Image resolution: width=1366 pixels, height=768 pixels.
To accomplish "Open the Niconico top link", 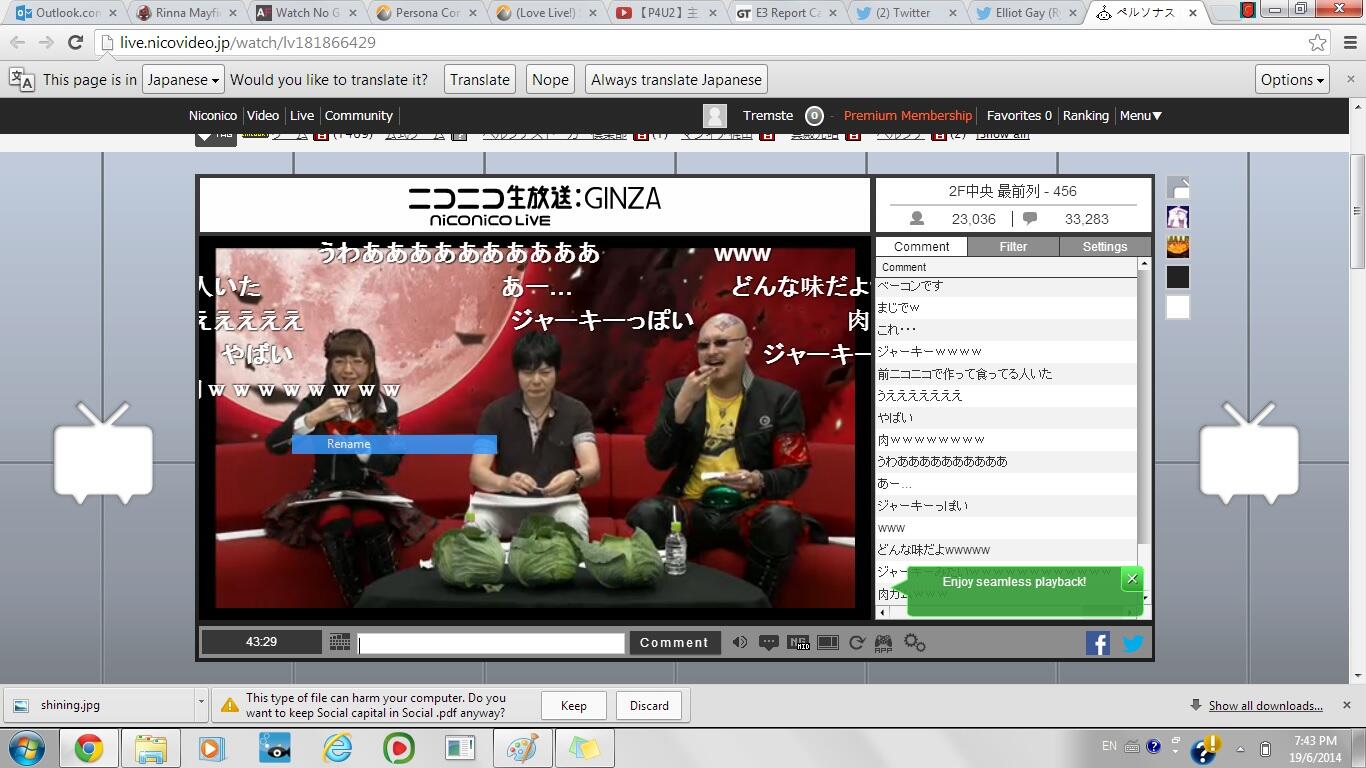I will pos(213,115).
